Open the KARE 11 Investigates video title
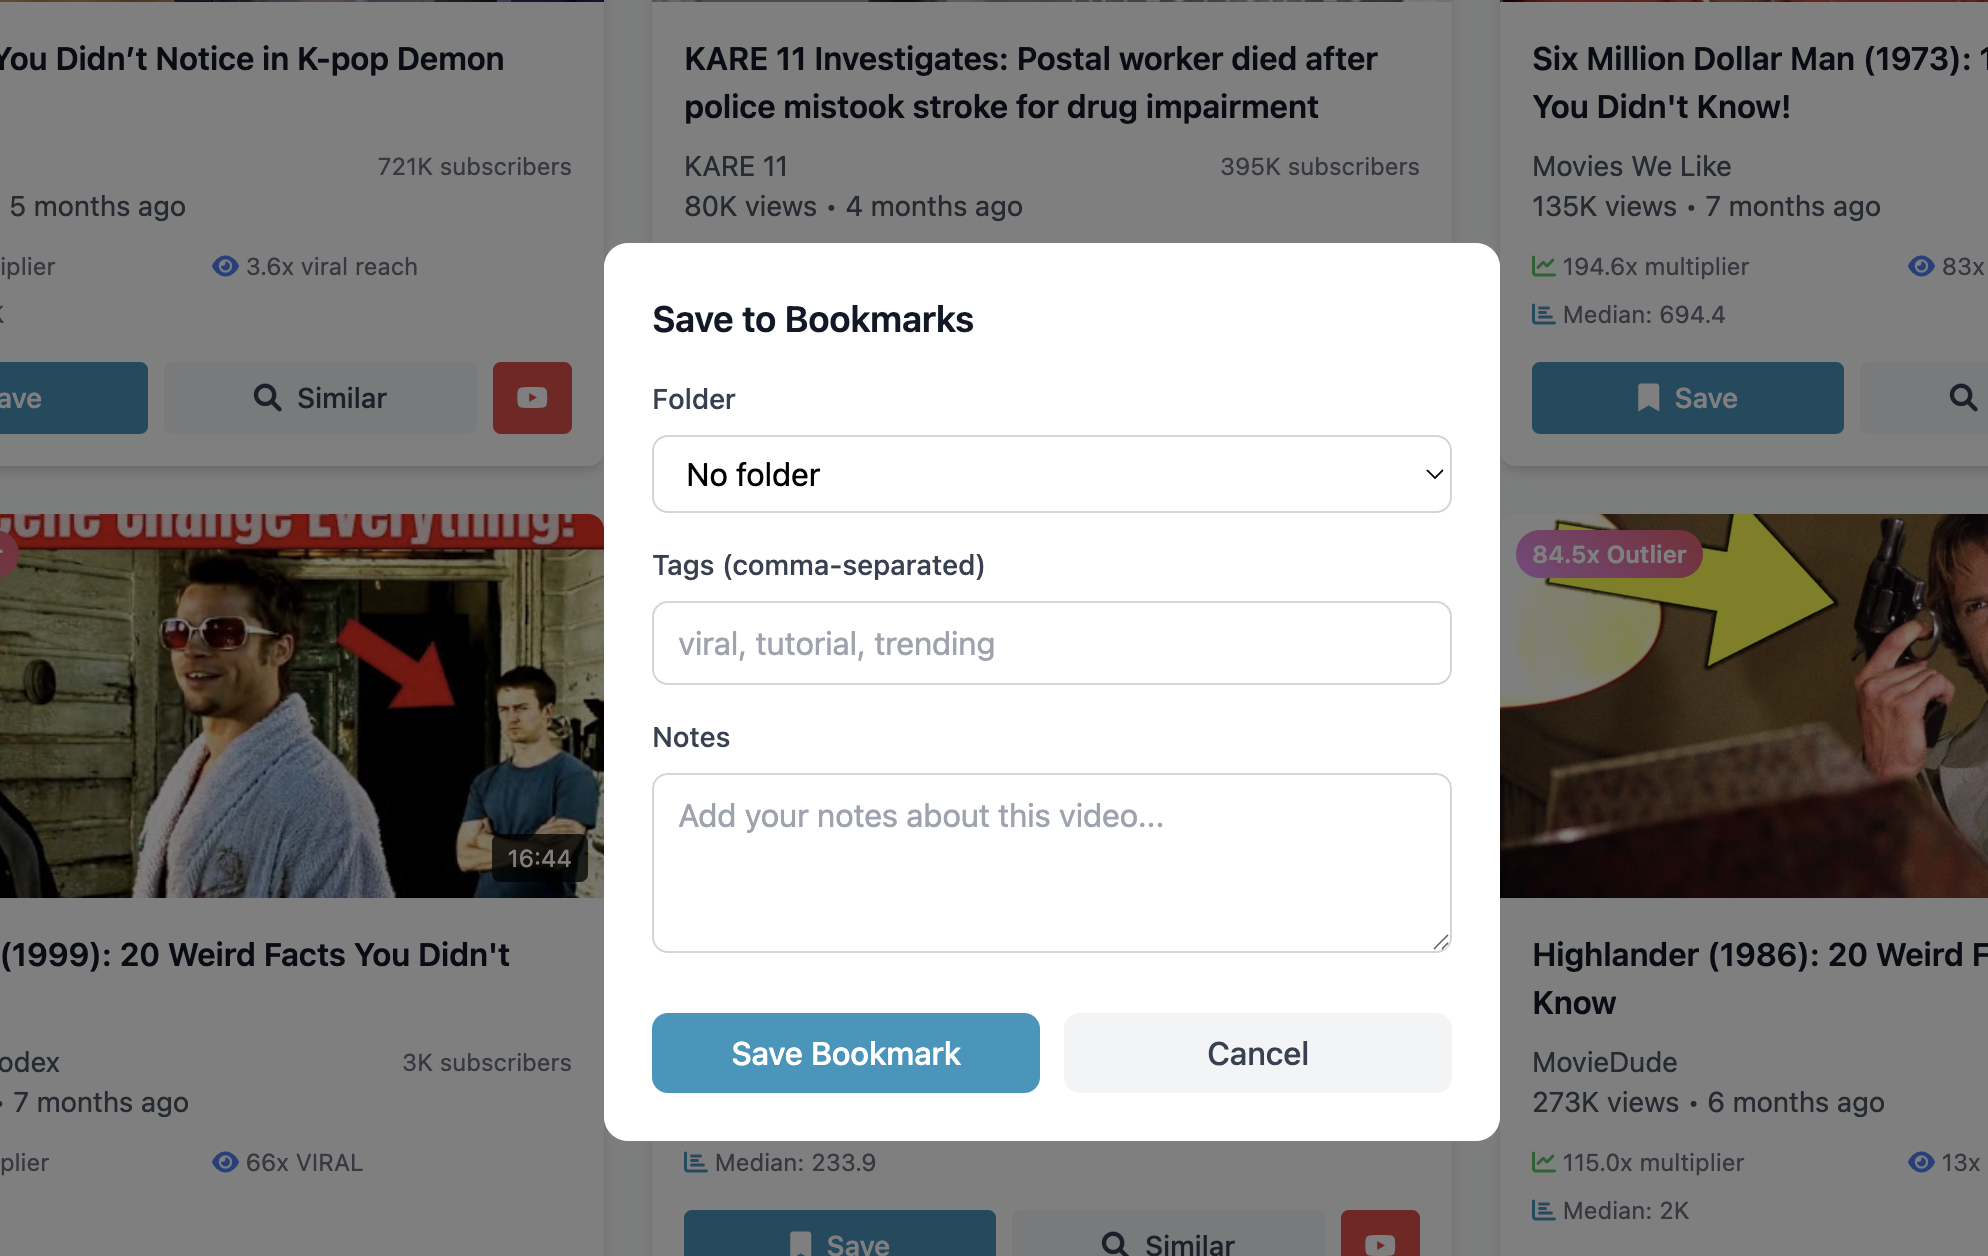 (1030, 83)
